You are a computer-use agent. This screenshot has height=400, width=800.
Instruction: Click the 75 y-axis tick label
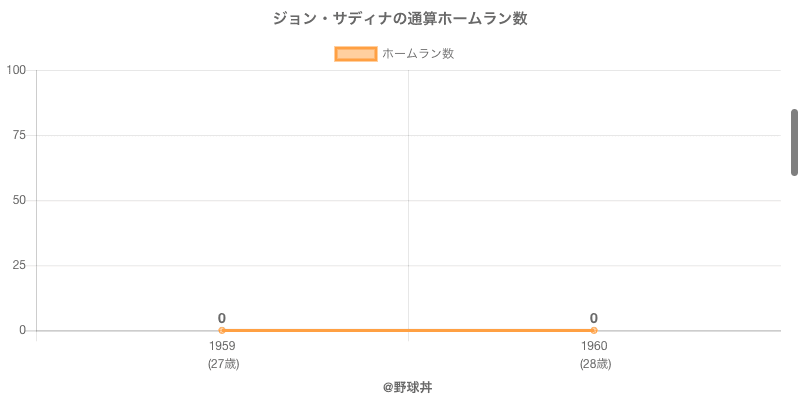(19, 135)
